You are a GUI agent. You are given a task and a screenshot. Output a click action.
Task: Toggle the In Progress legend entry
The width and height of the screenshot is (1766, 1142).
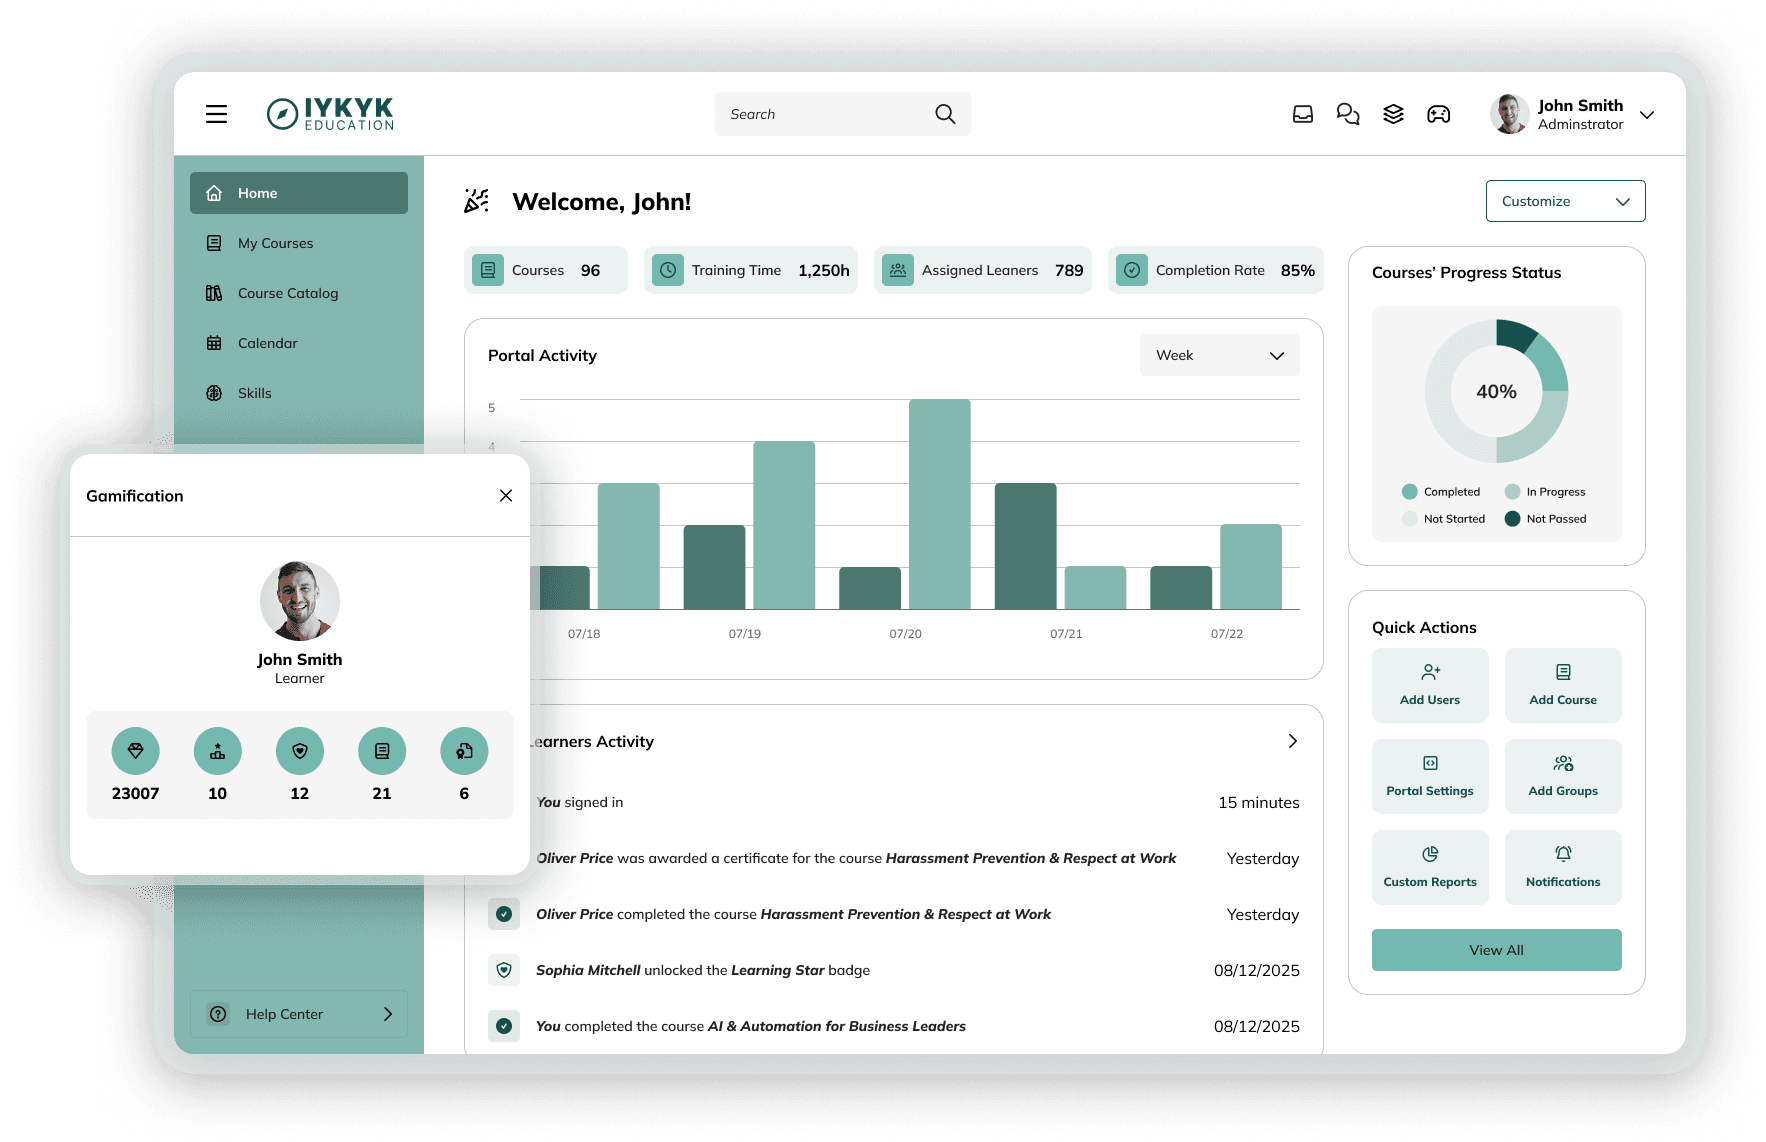coord(1546,491)
